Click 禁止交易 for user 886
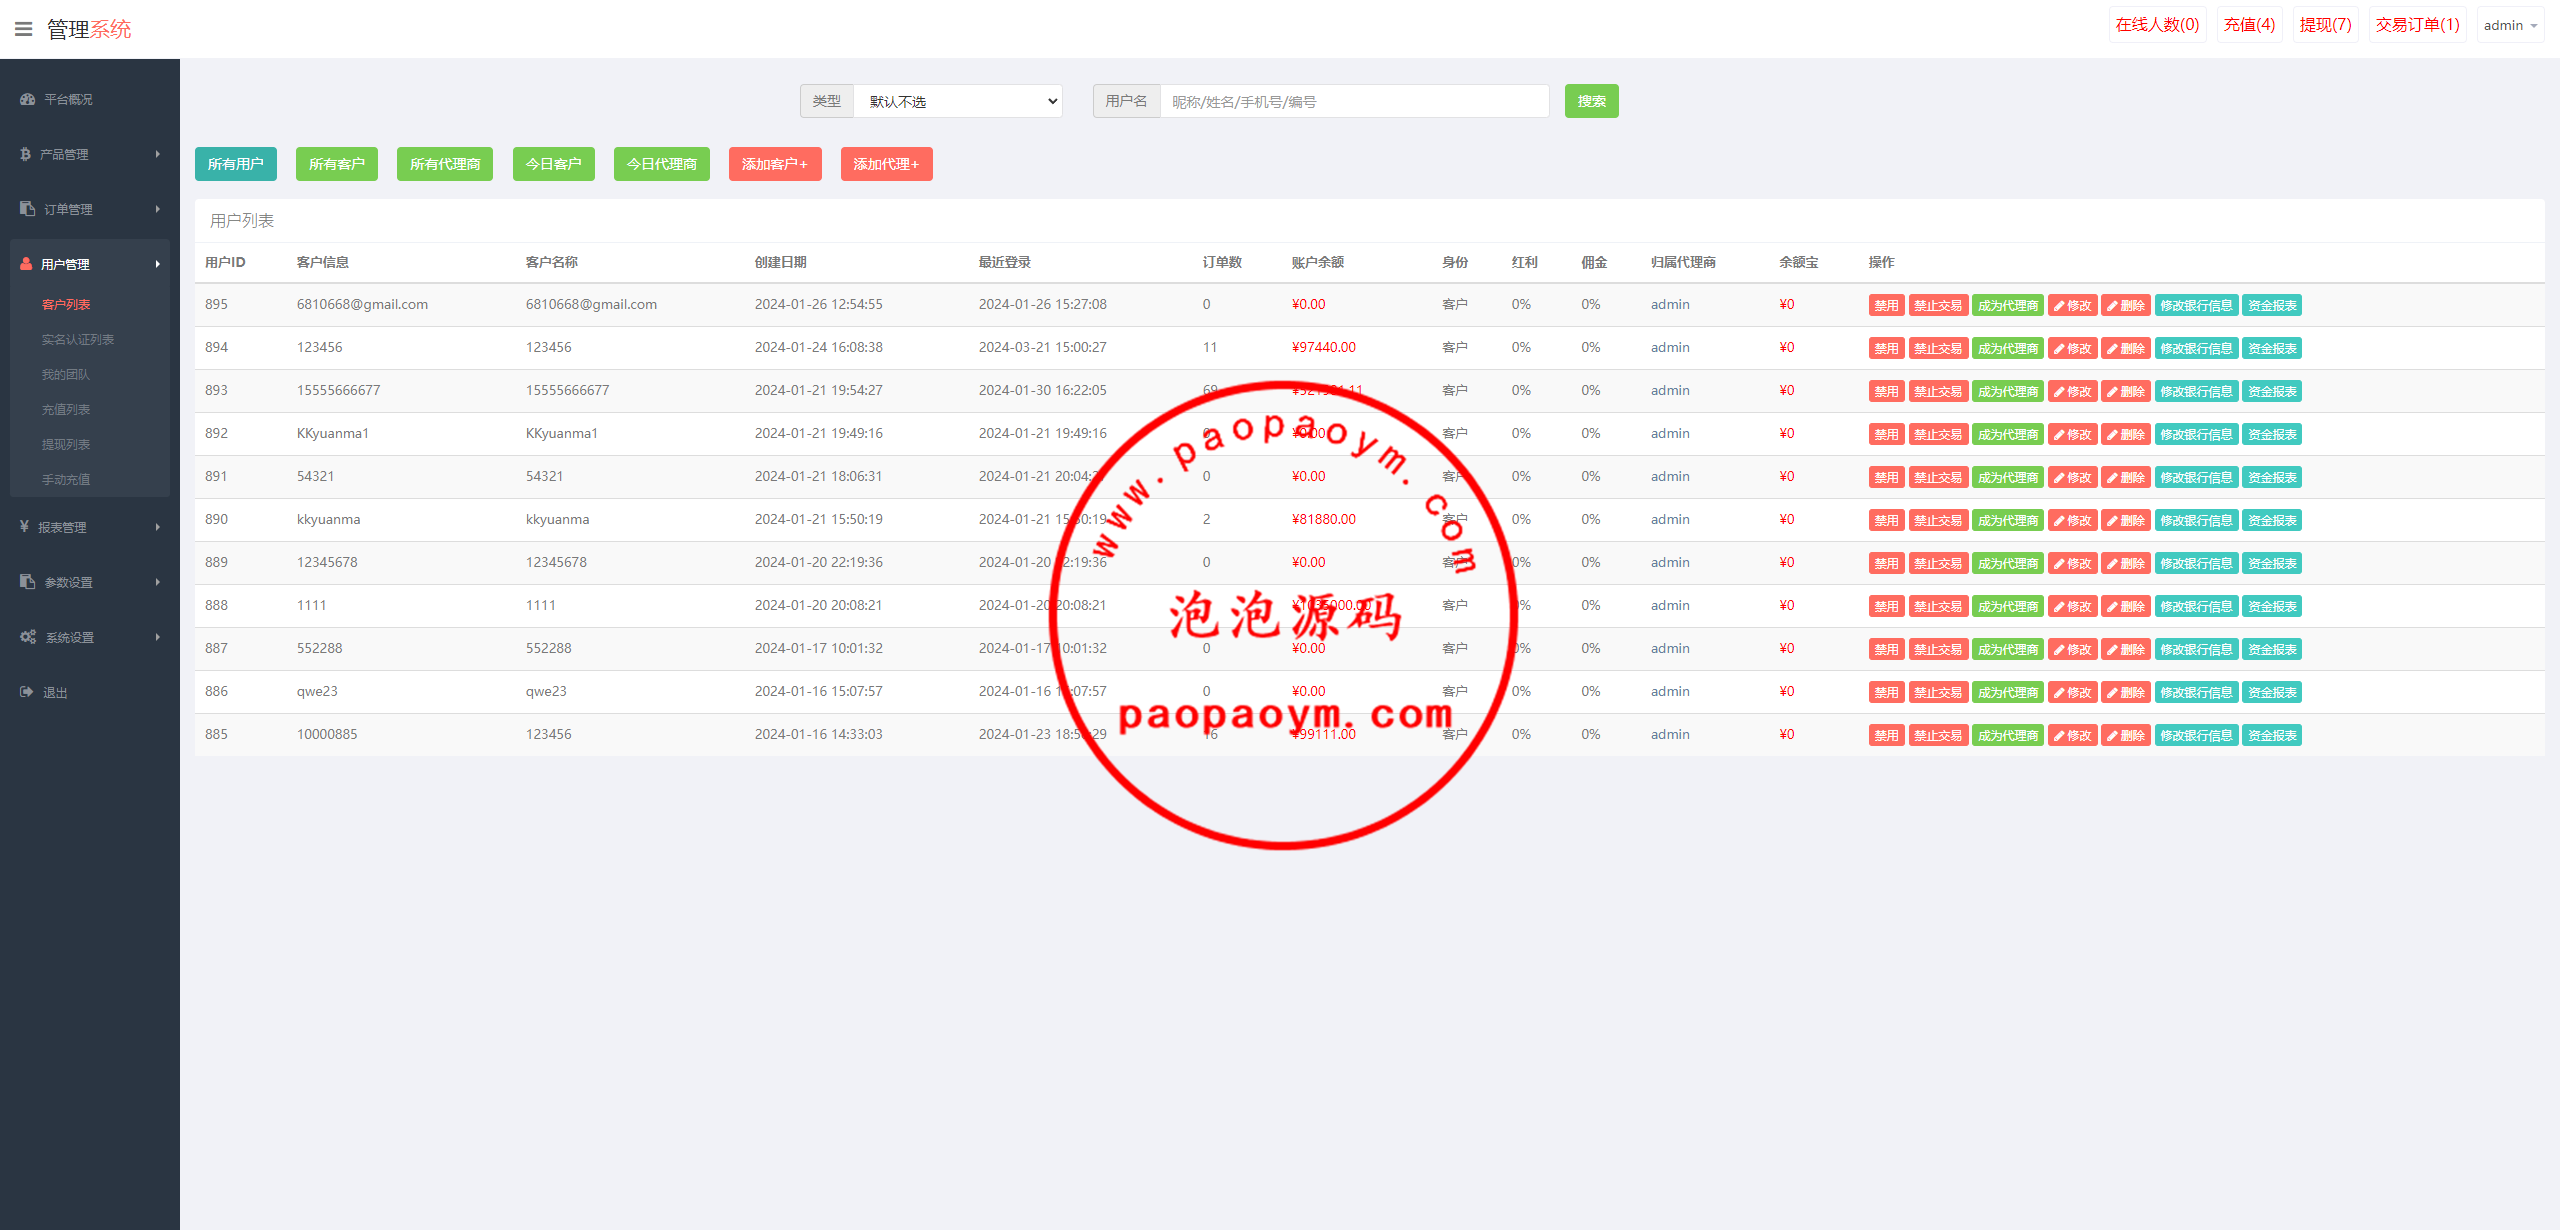This screenshot has width=2560, height=1230. [x=1938, y=692]
